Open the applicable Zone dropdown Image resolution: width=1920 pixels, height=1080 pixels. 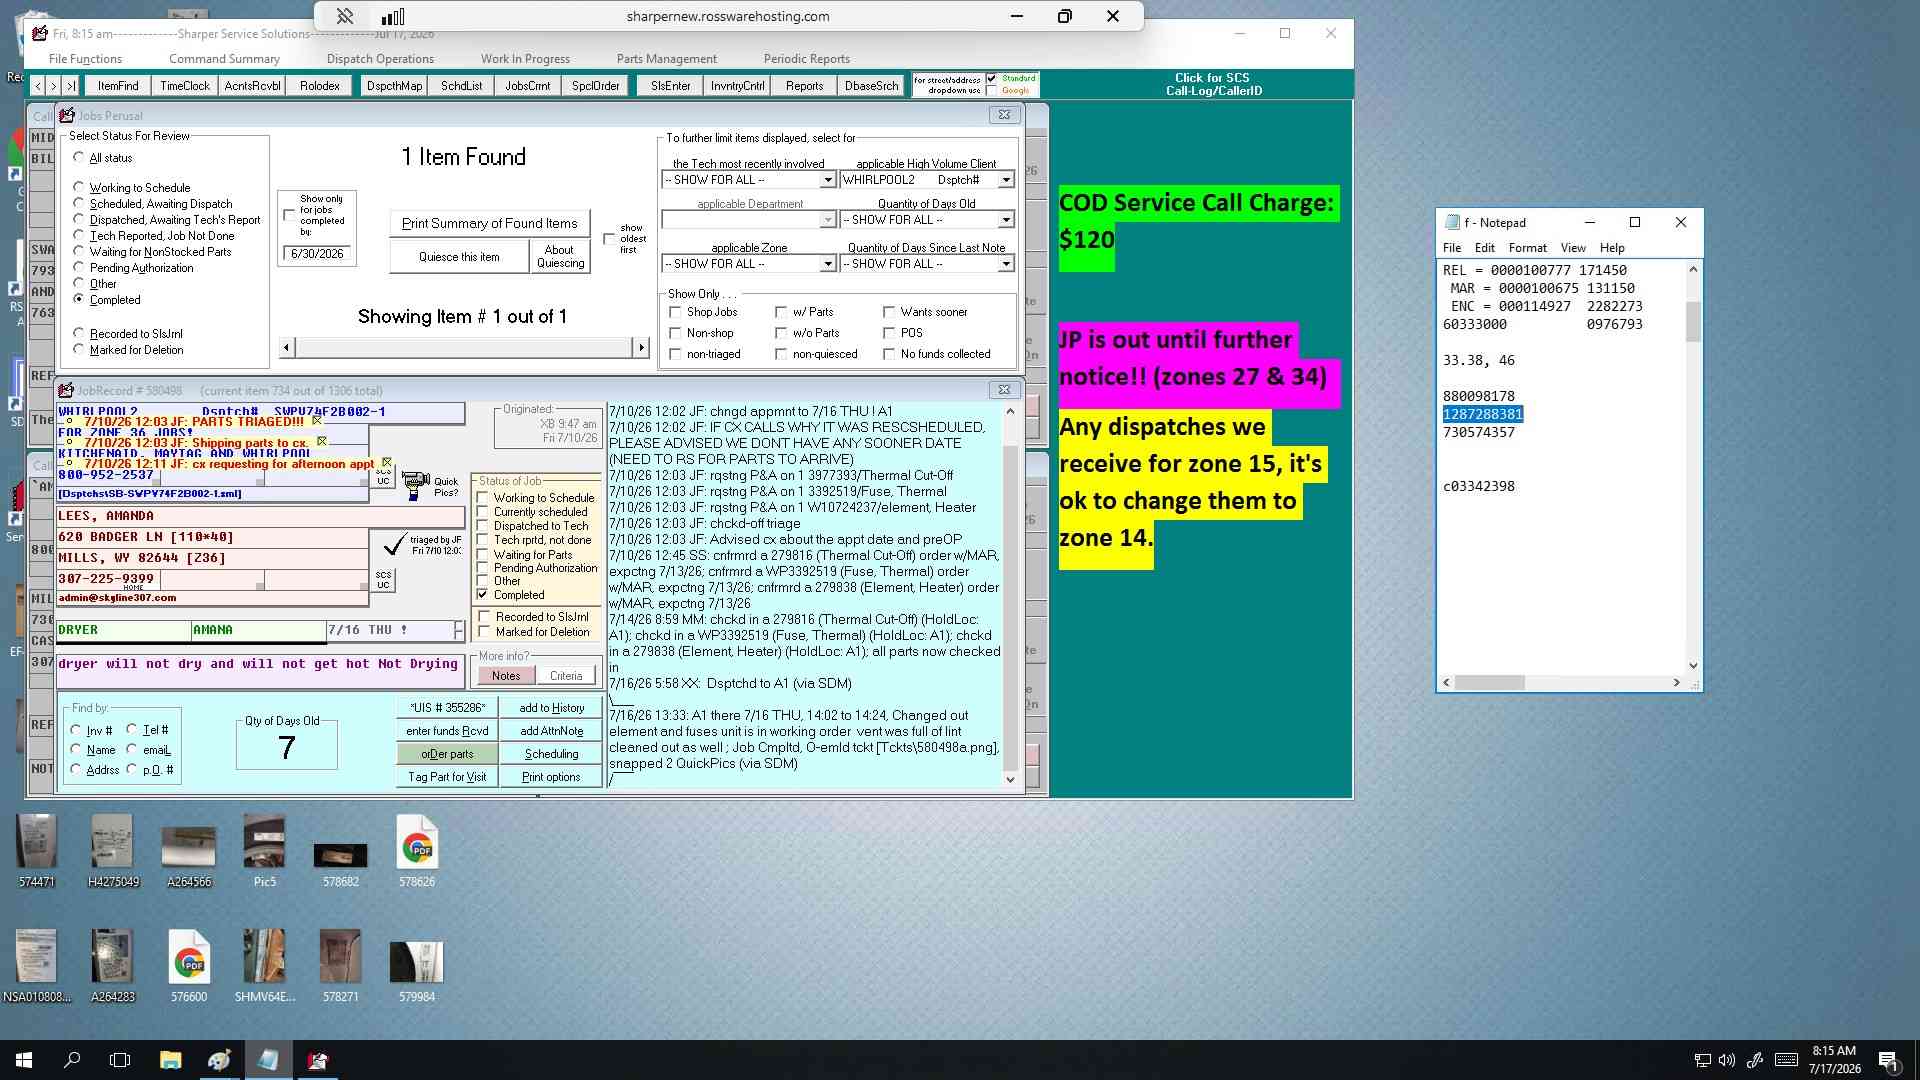828,264
